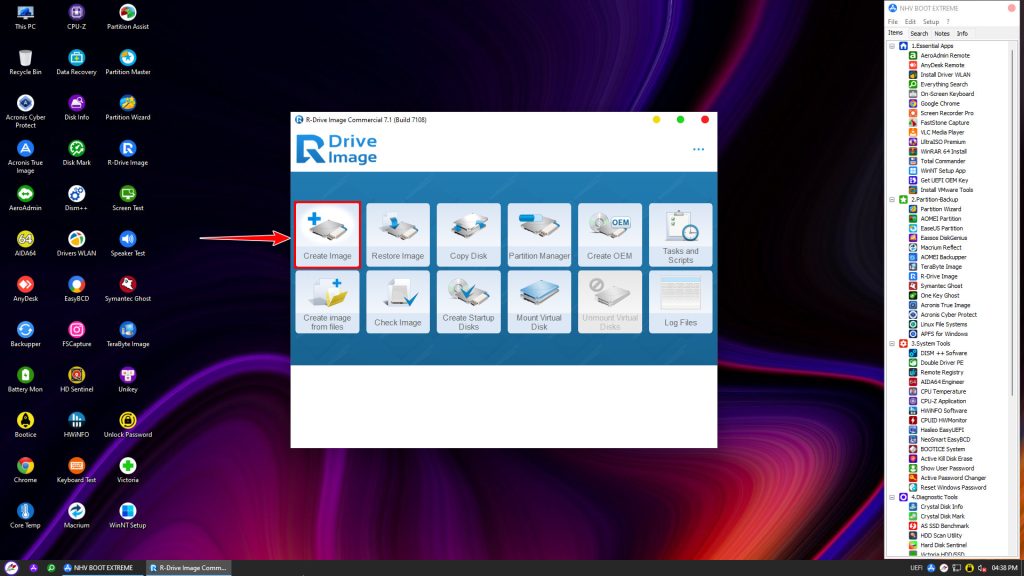Open TeraByte Image desktop icon
This screenshot has width=1024, height=576.
click(x=128, y=334)
